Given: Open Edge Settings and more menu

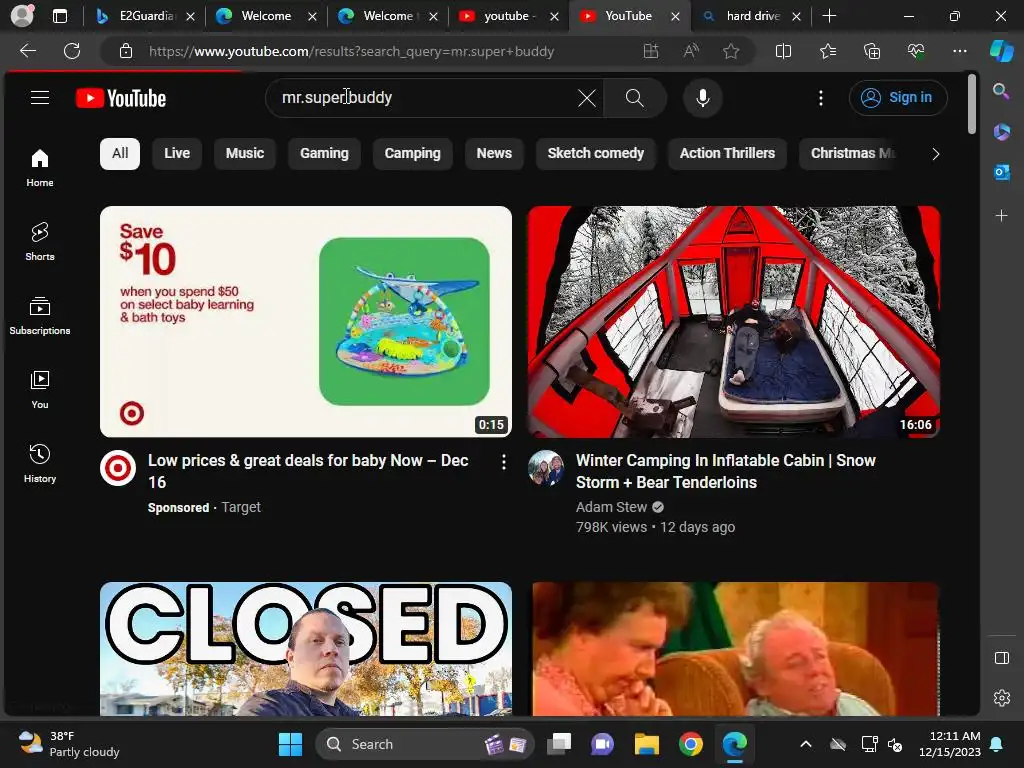Looking at the screenshot, I should click(x=959, y=51).
